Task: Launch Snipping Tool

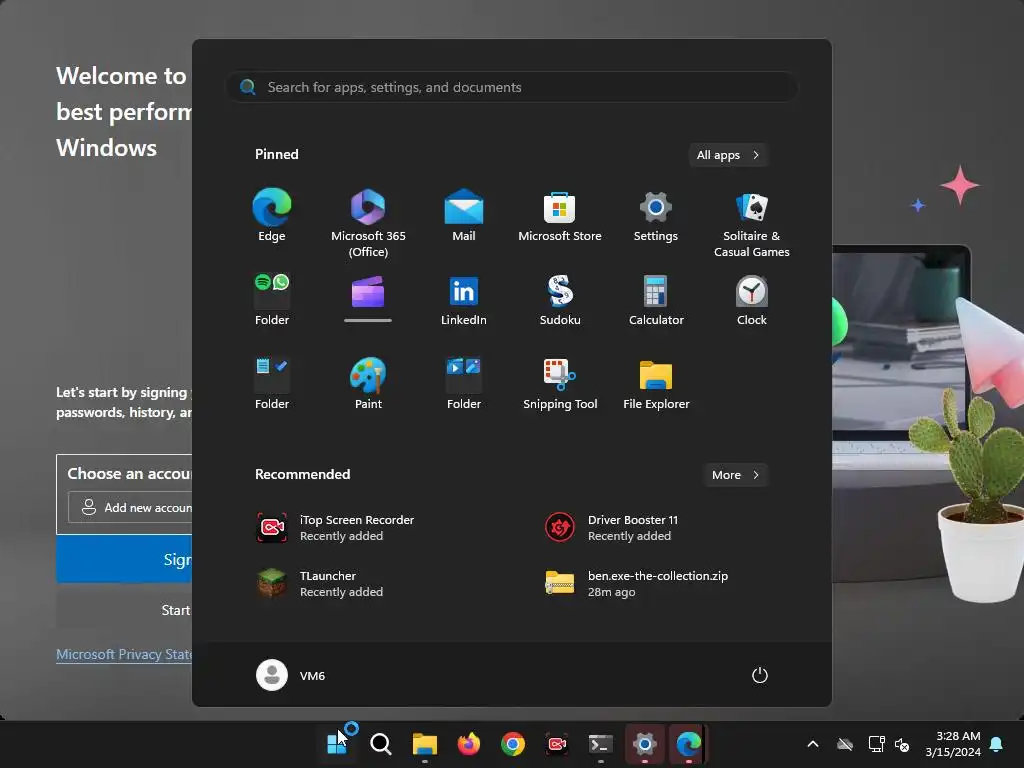Action: (560, 383)
